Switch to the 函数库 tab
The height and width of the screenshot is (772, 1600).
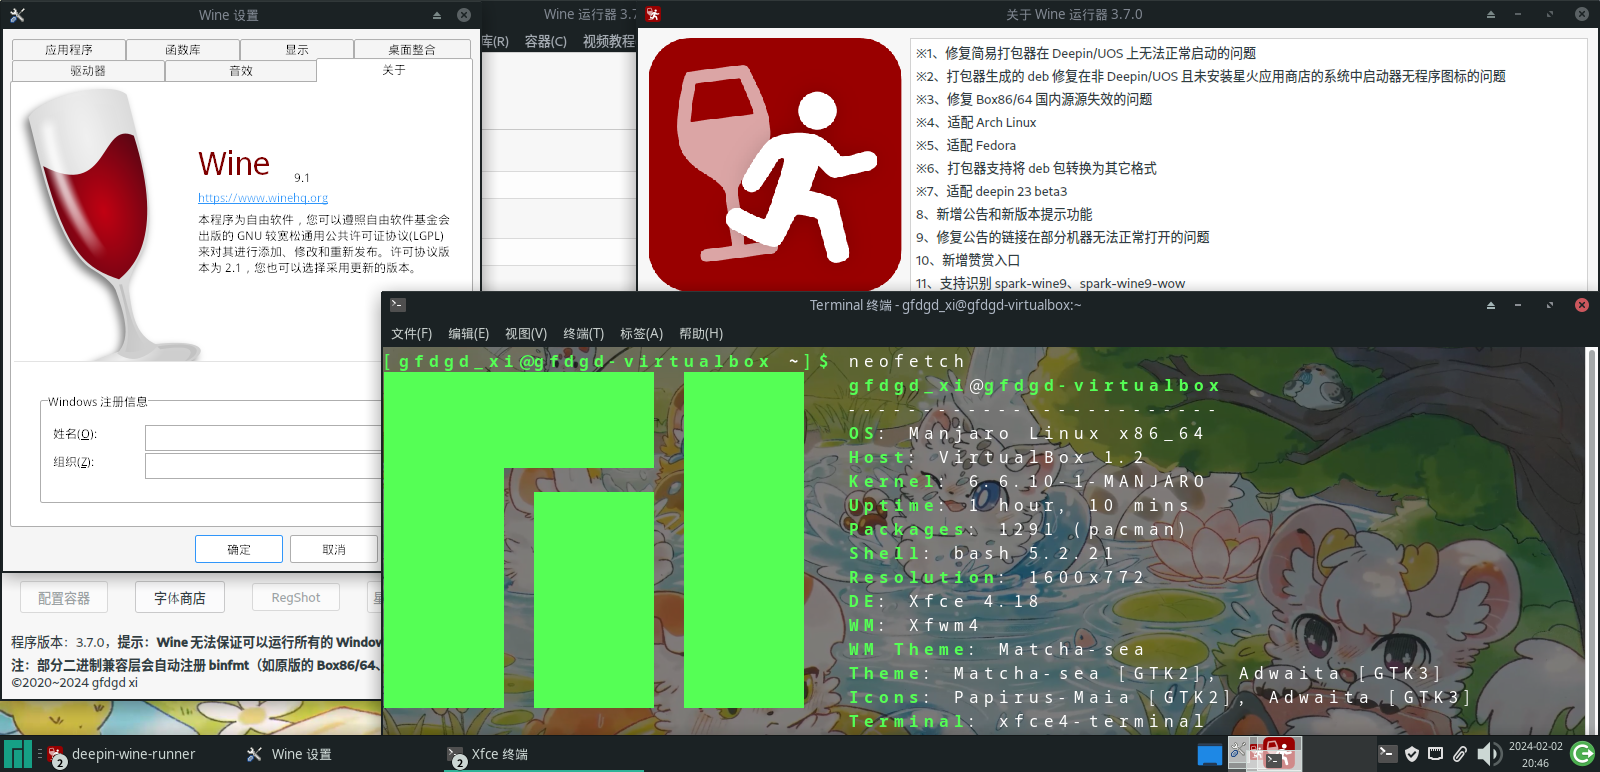[x=183, y=50]
